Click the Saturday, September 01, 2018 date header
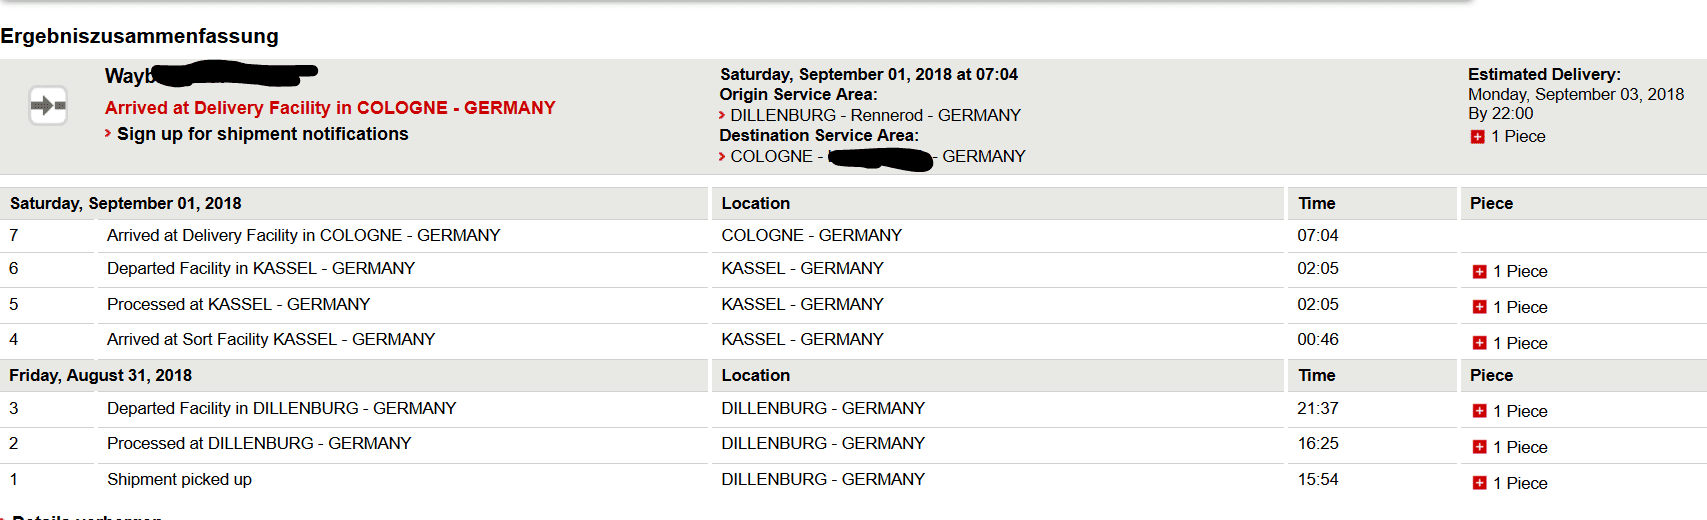The width and height of the screenshot is (1707, 520). [126, 204]
